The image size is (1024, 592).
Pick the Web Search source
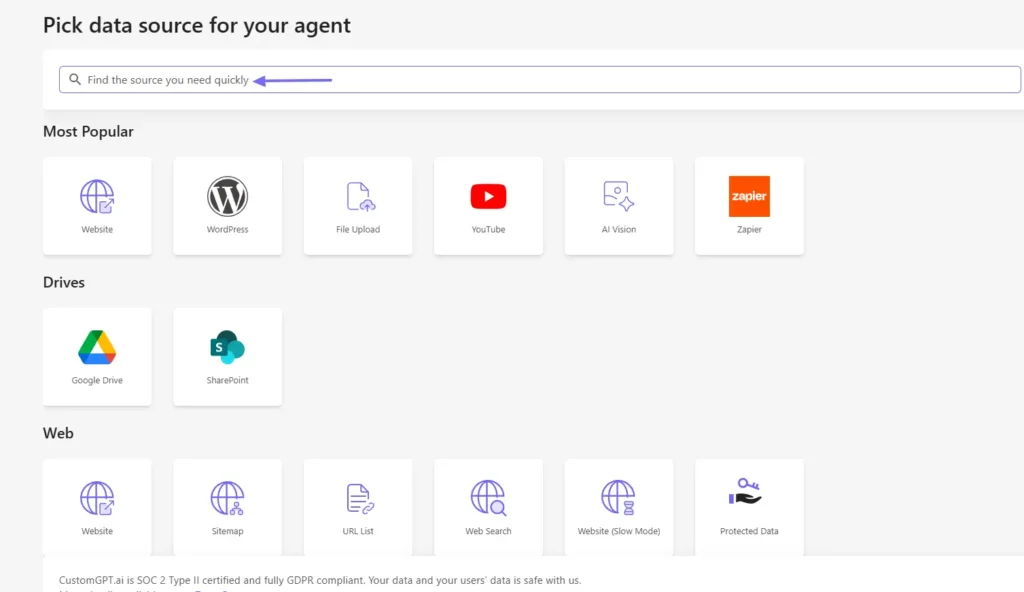tap(488, 508)
